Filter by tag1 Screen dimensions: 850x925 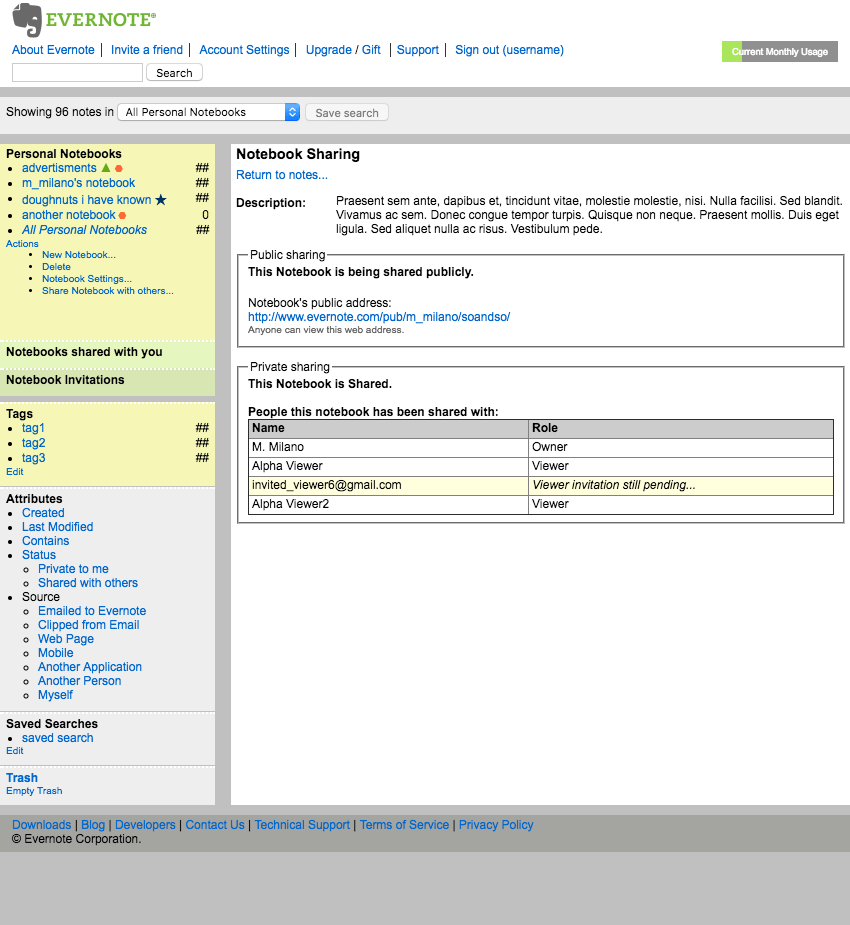pos(33,428)
